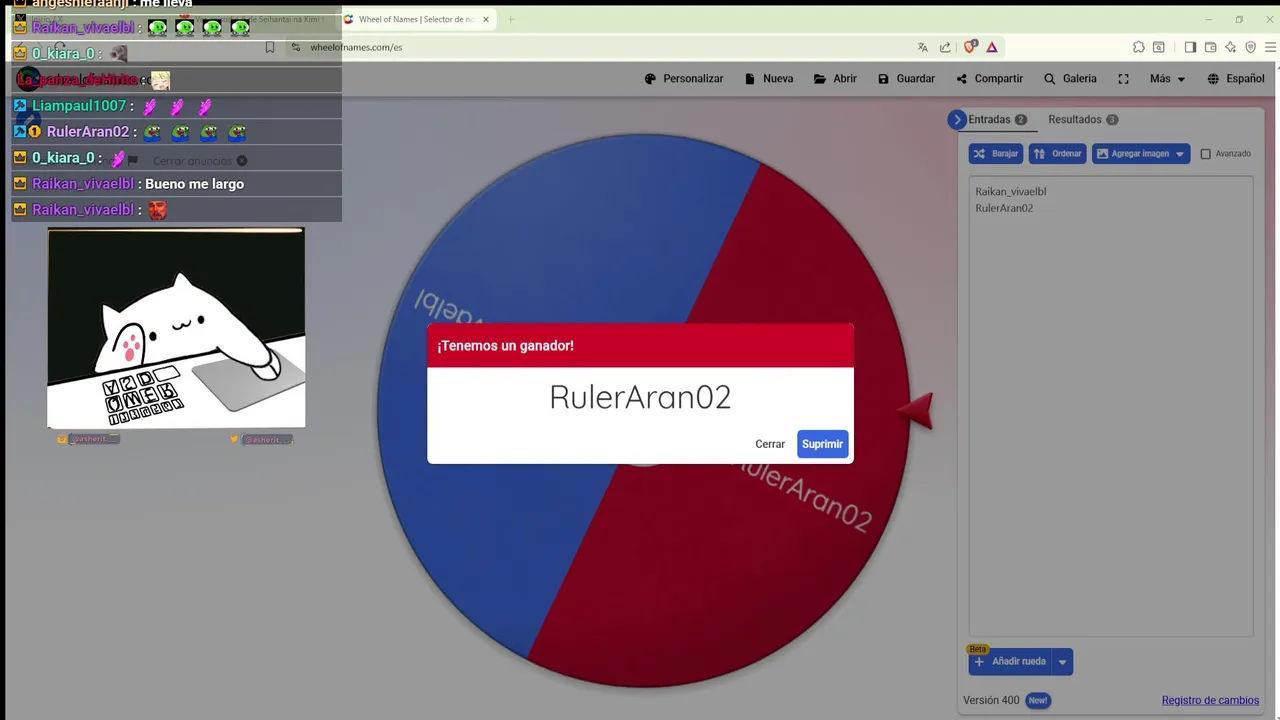
Task: Click Añadir rueda button
Action: coord(1010,661)
